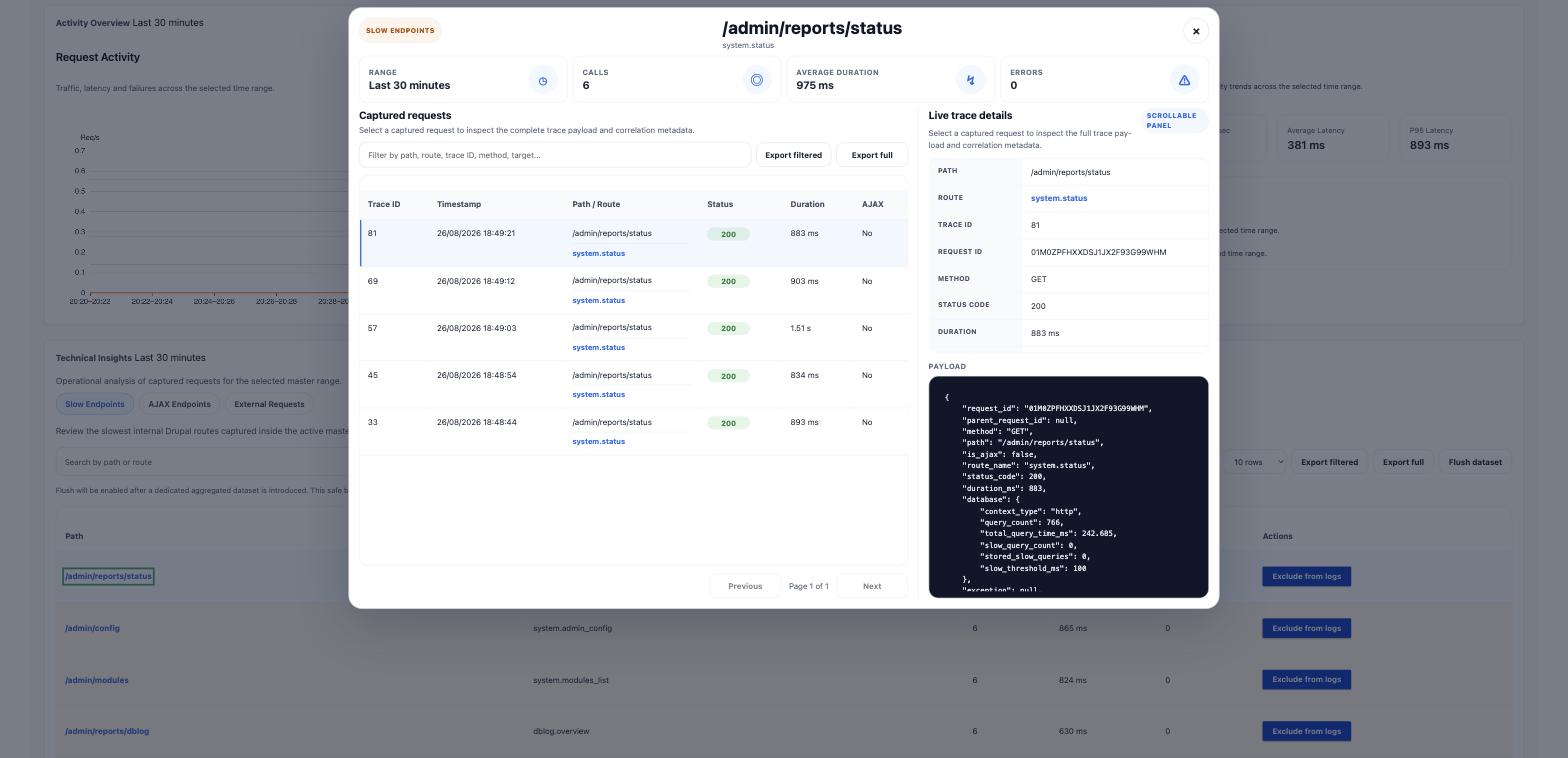Sort by the Timestamp column header
1568x758 pixels.
pos(459,204)
